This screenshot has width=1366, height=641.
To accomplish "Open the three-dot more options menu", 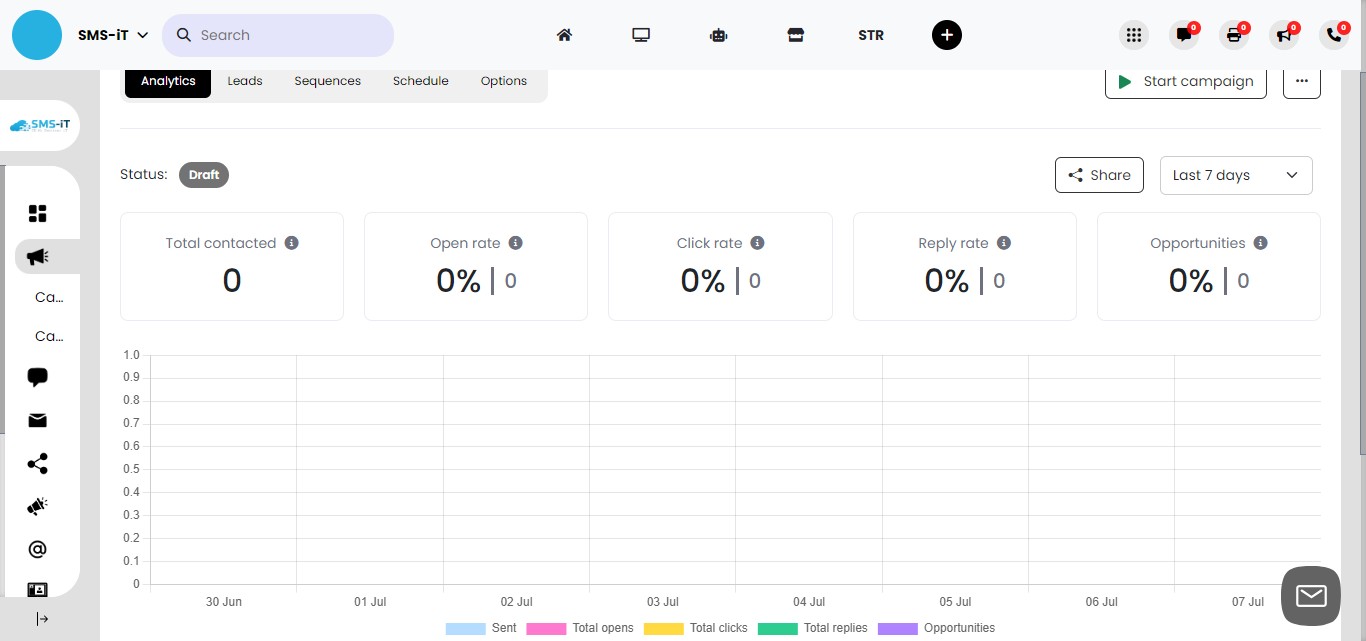I will coord(1301,81).
